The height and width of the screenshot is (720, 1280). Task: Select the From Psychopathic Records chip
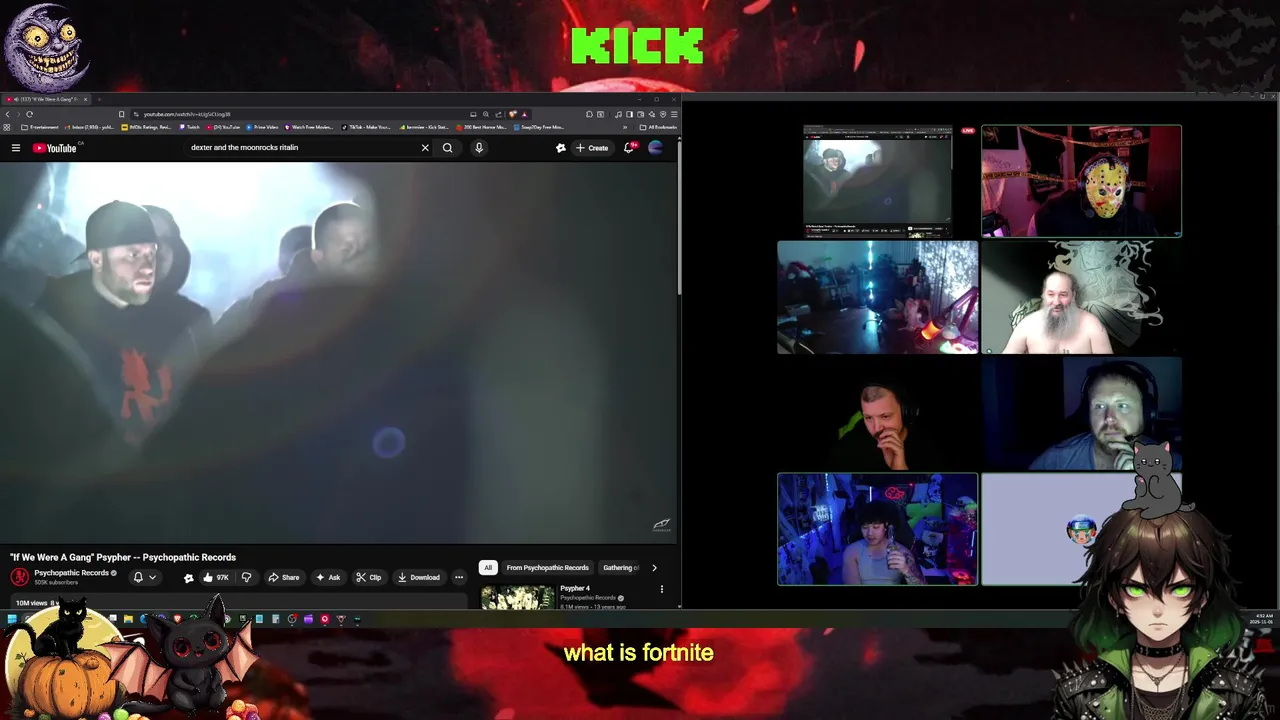click(x=547, y=568)
